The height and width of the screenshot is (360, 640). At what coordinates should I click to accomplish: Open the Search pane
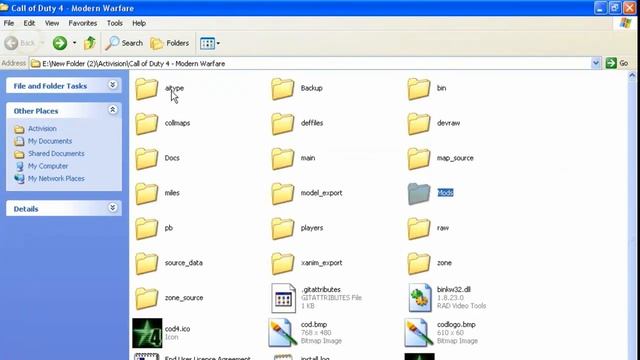coord(124,43)
